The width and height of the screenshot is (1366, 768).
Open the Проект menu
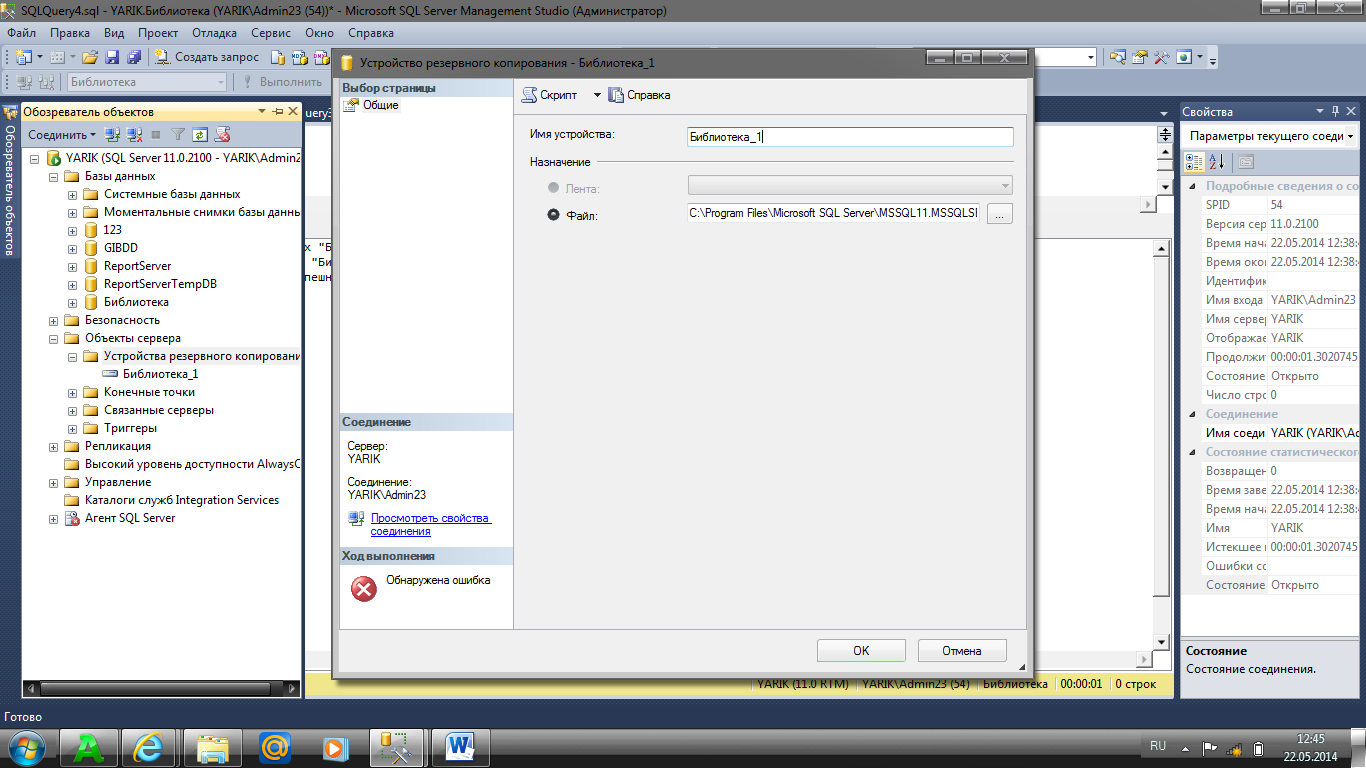click(x=158, y=33)
